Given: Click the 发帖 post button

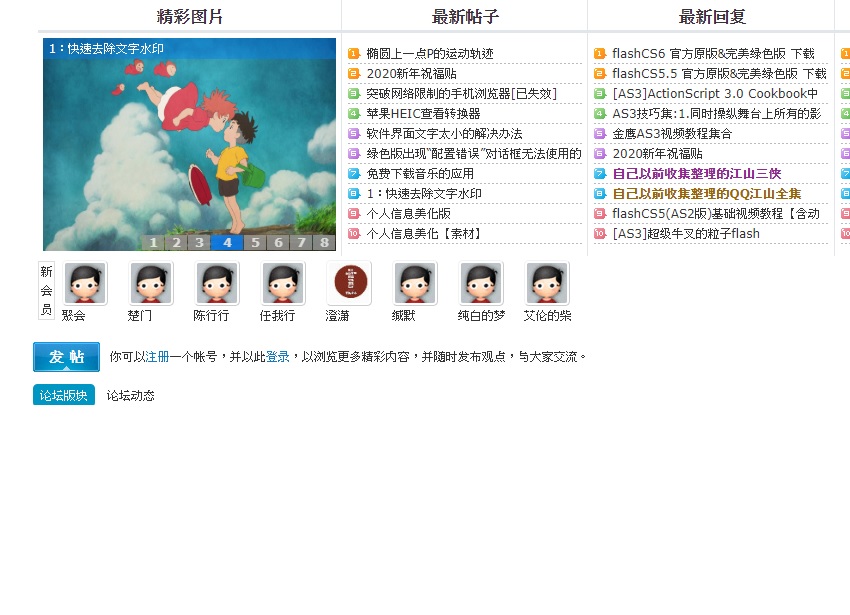Looking at the screenshot, I should click(66, 357).
